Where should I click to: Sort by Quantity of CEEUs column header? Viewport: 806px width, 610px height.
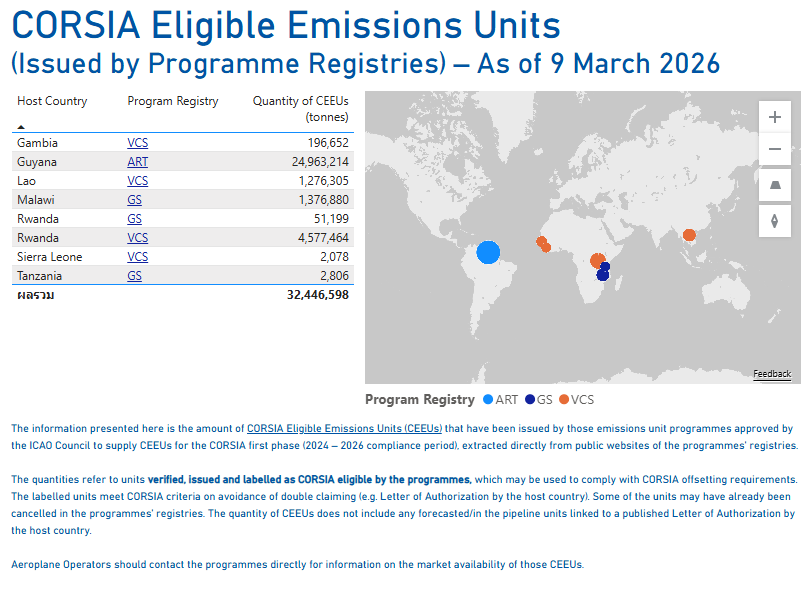(301, 108)
